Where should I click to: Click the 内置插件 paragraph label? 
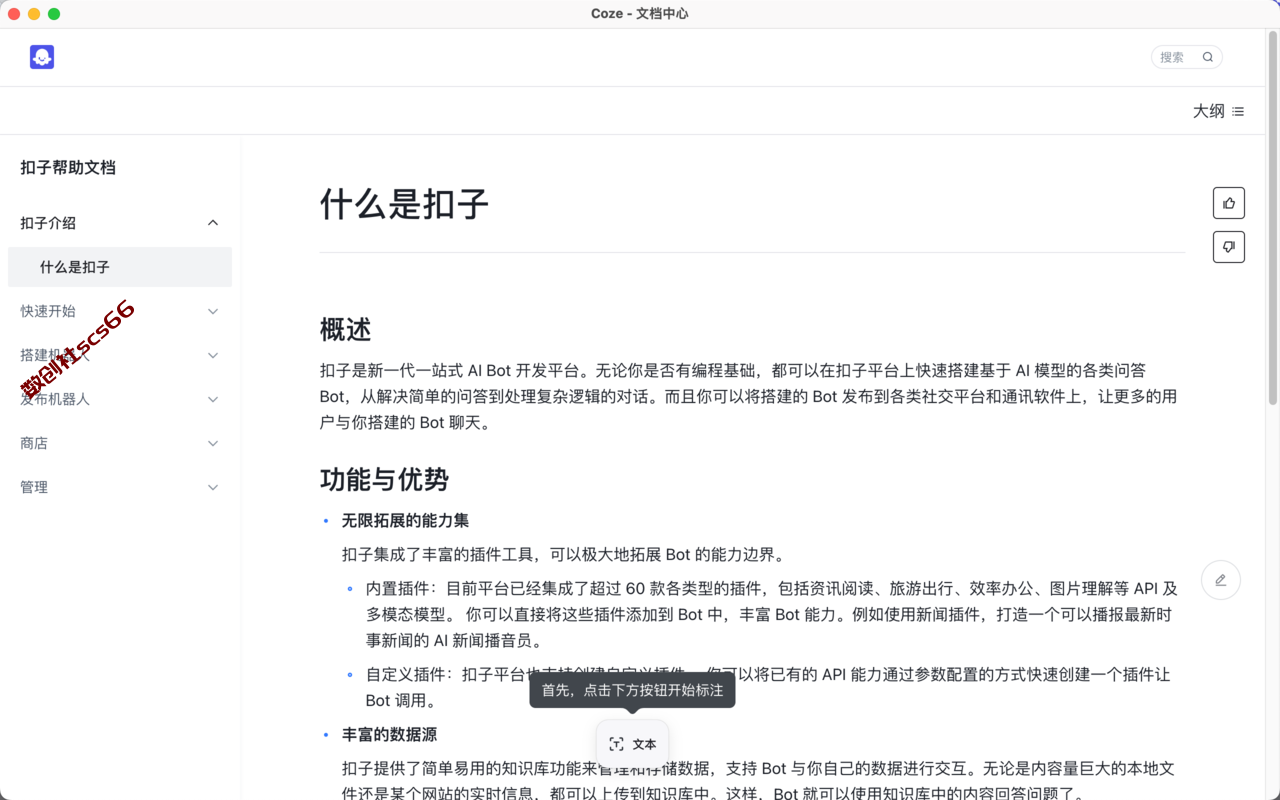coord(399,589)
